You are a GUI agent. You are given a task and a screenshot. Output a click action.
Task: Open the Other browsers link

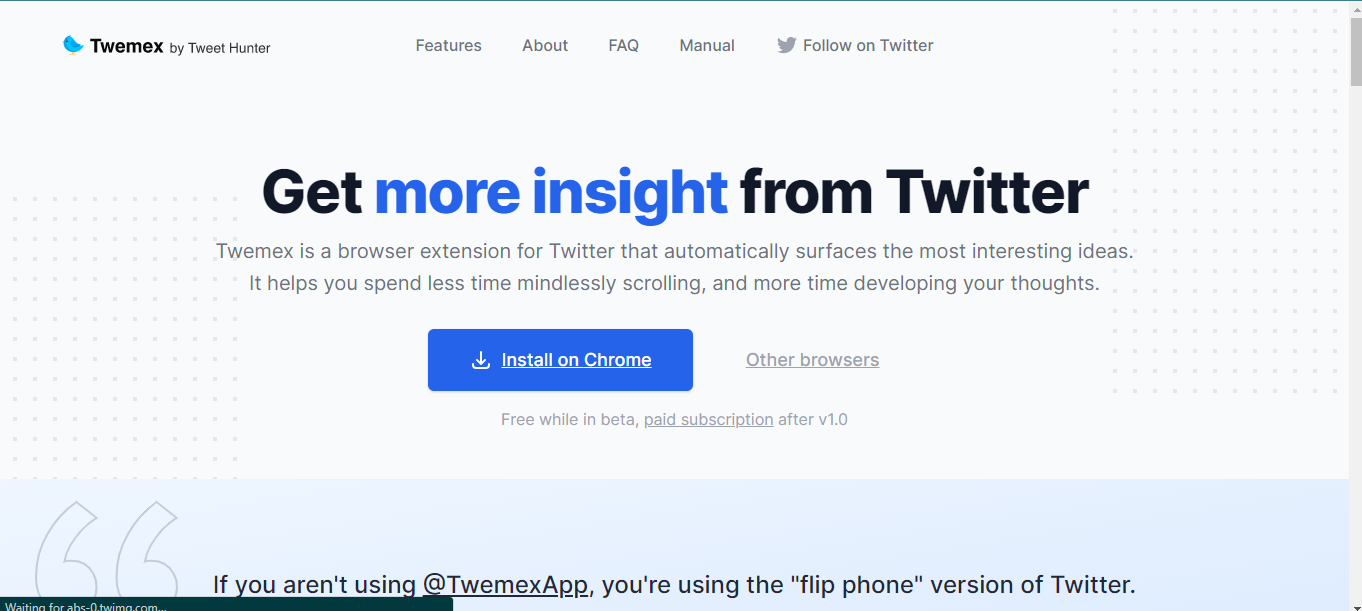[x=812, y=360]
